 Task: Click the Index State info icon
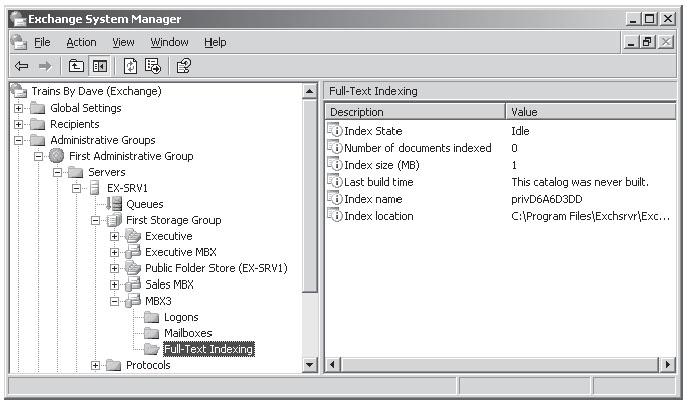tap(335, 130)
